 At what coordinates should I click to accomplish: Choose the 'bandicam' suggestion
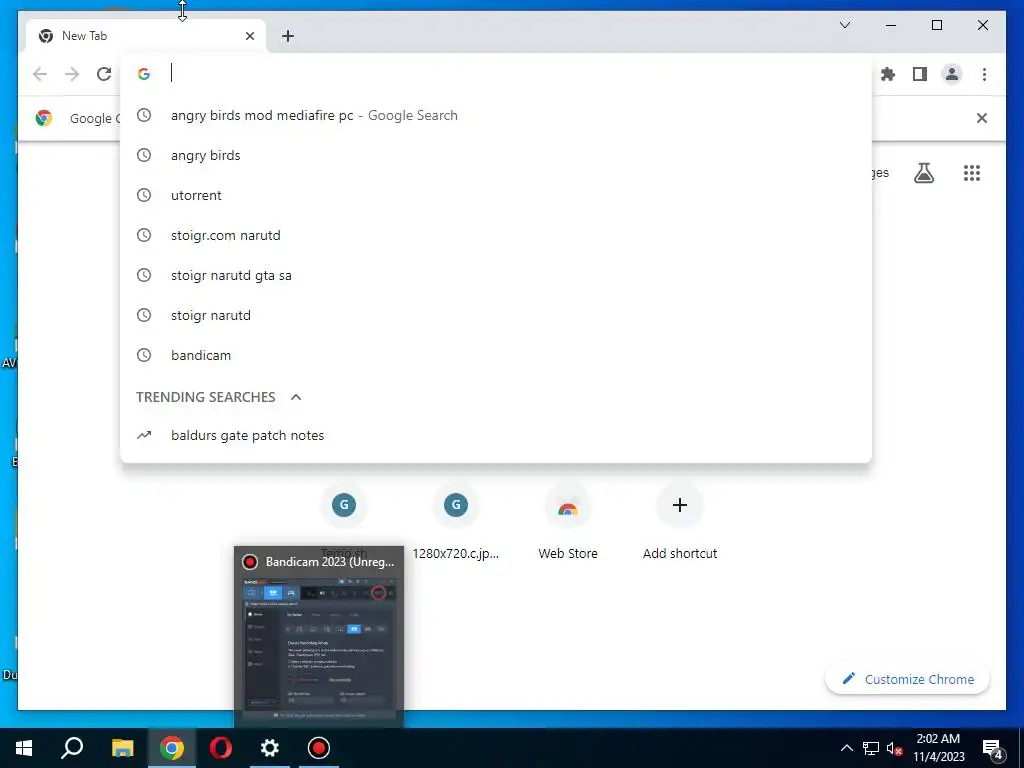pos(496,355)
